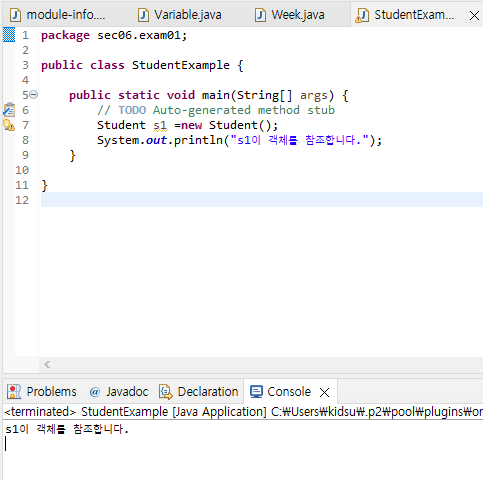Close the Console view
483x480 pixels.
(x=324, y=392)
